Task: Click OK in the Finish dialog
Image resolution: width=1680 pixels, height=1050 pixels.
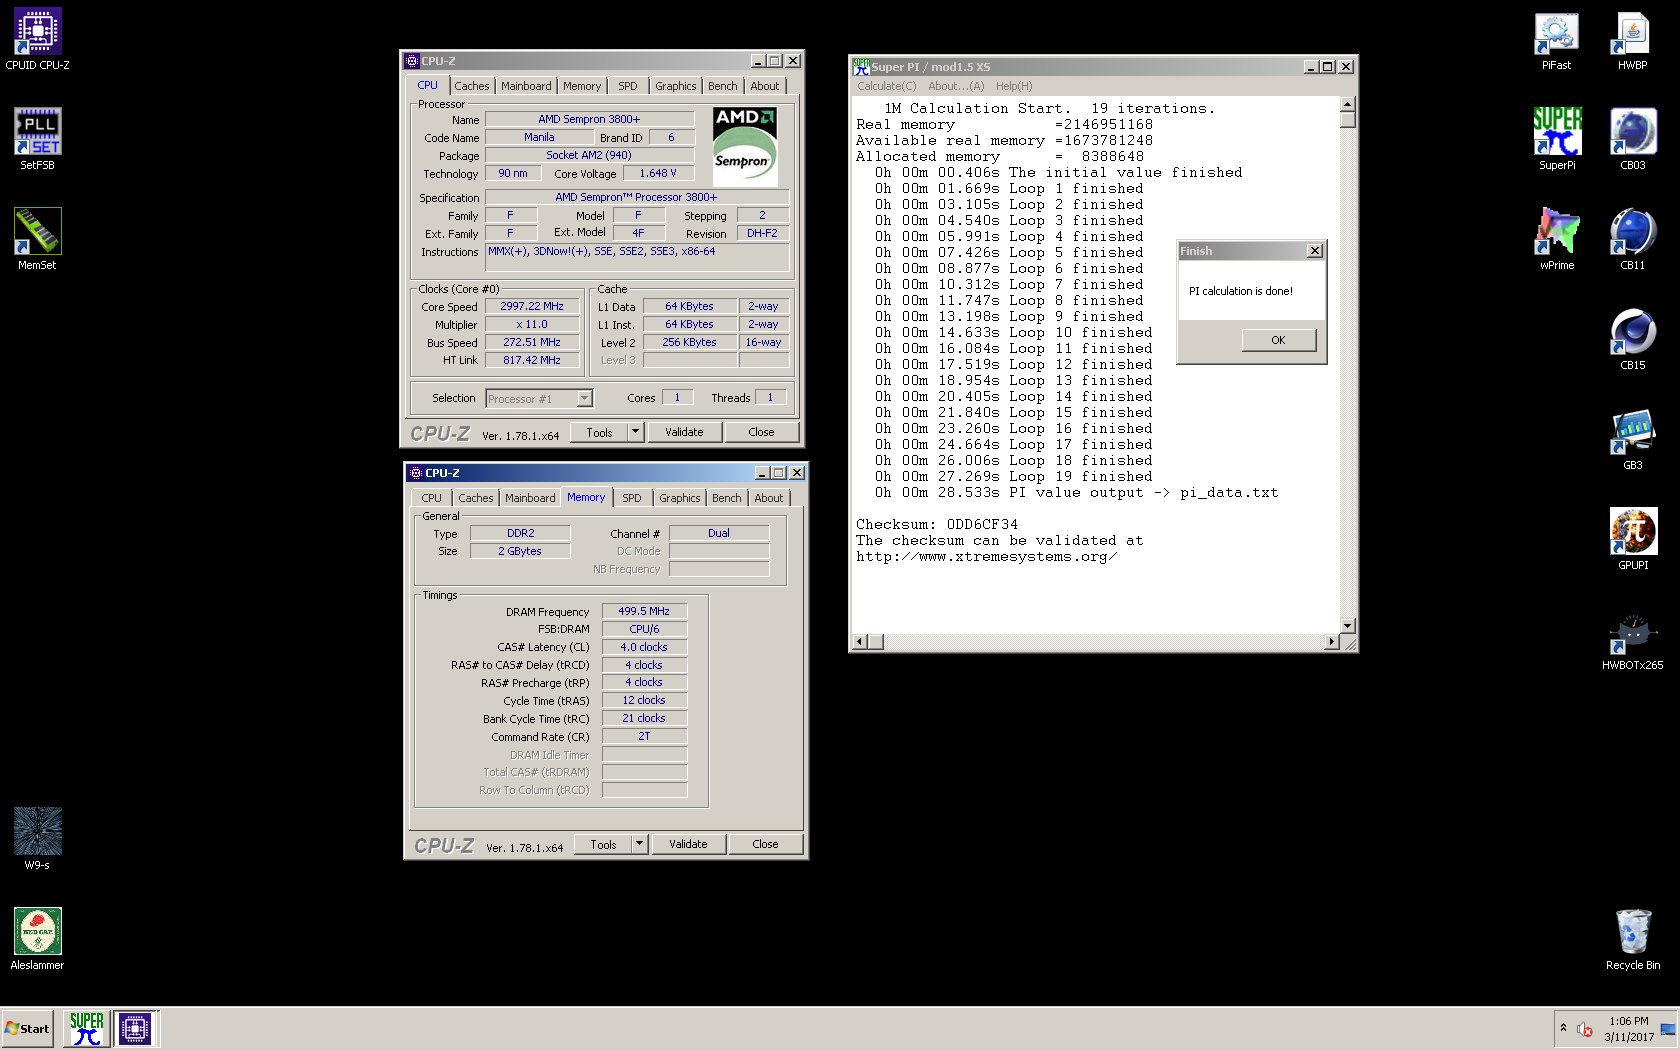Action: click(1278, 340)
